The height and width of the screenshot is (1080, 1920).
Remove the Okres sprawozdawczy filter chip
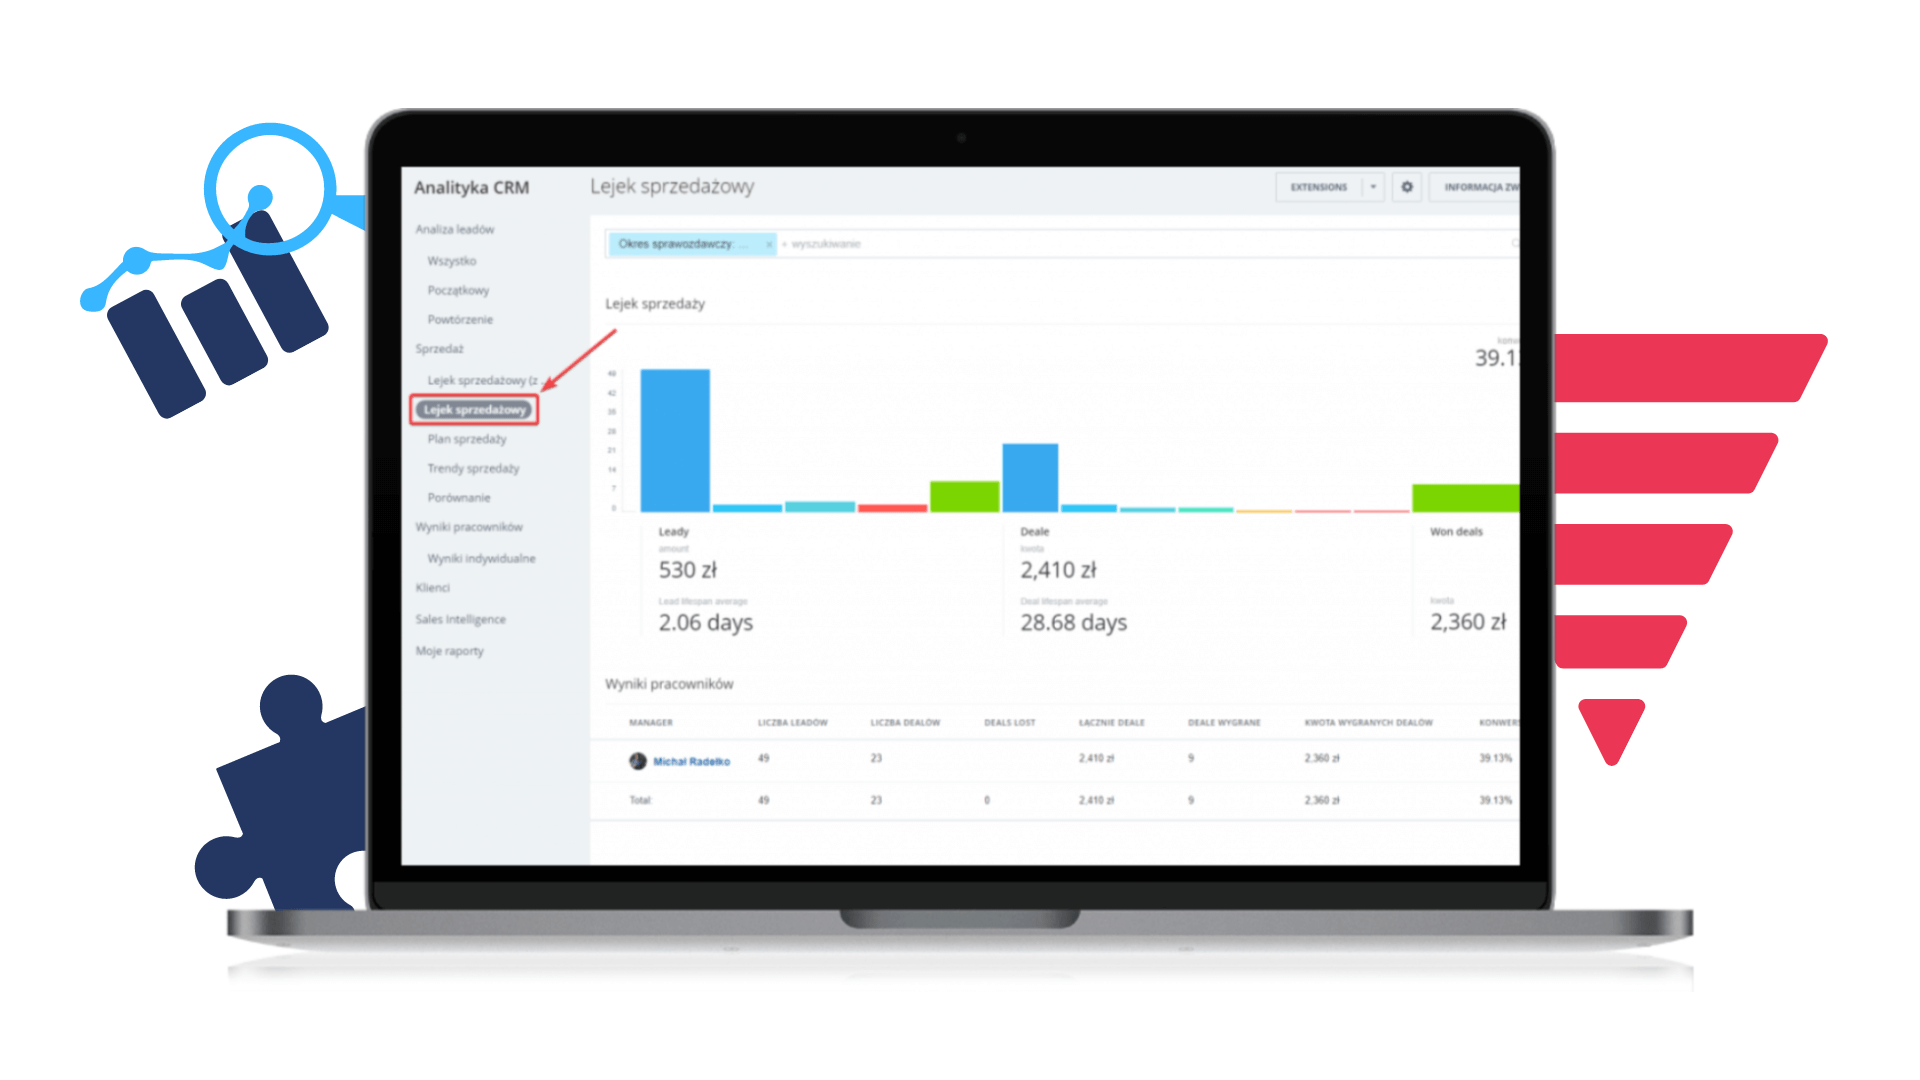768,244
